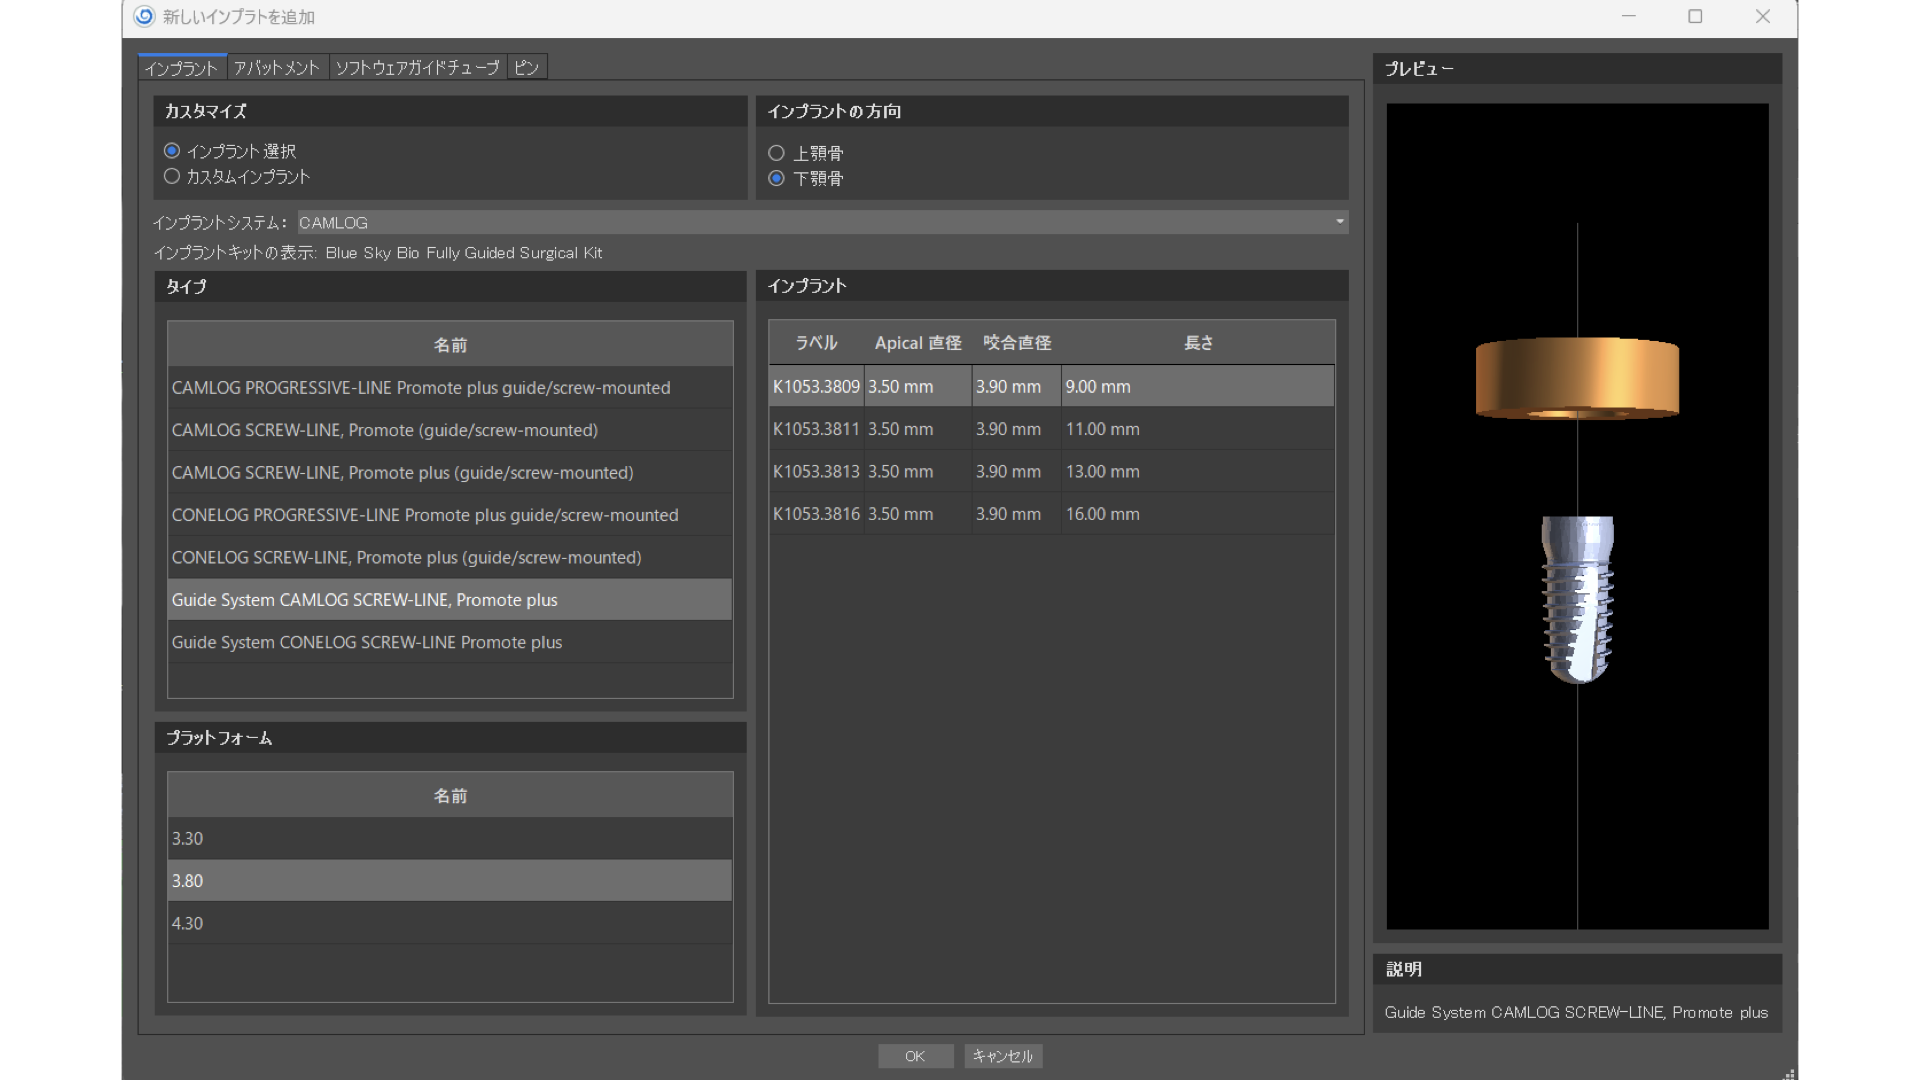Select the インプラント選択 radio button

pos(172,151)
